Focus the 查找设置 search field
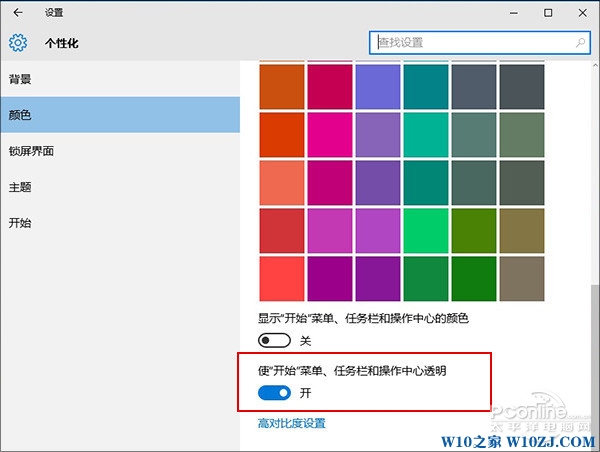The height and width of the screenshot is (452, 600). 479,42
